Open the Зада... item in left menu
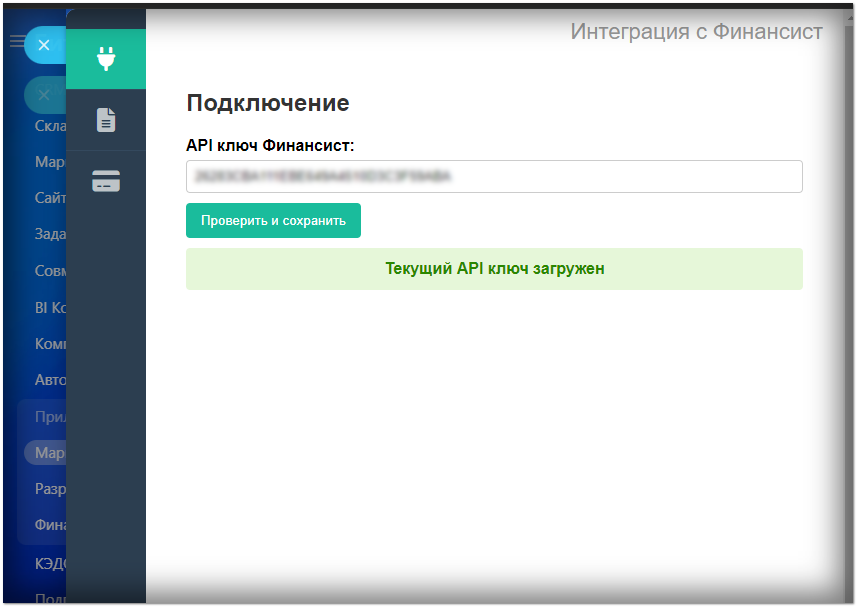 50,234
